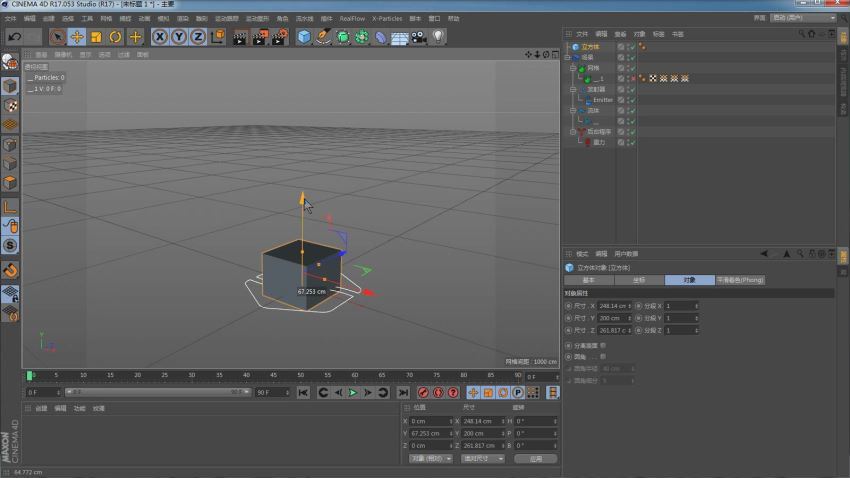Toggle the fillet checkbox in attributes
Viewport: 850px width, 478px height.
coord(603,357)
